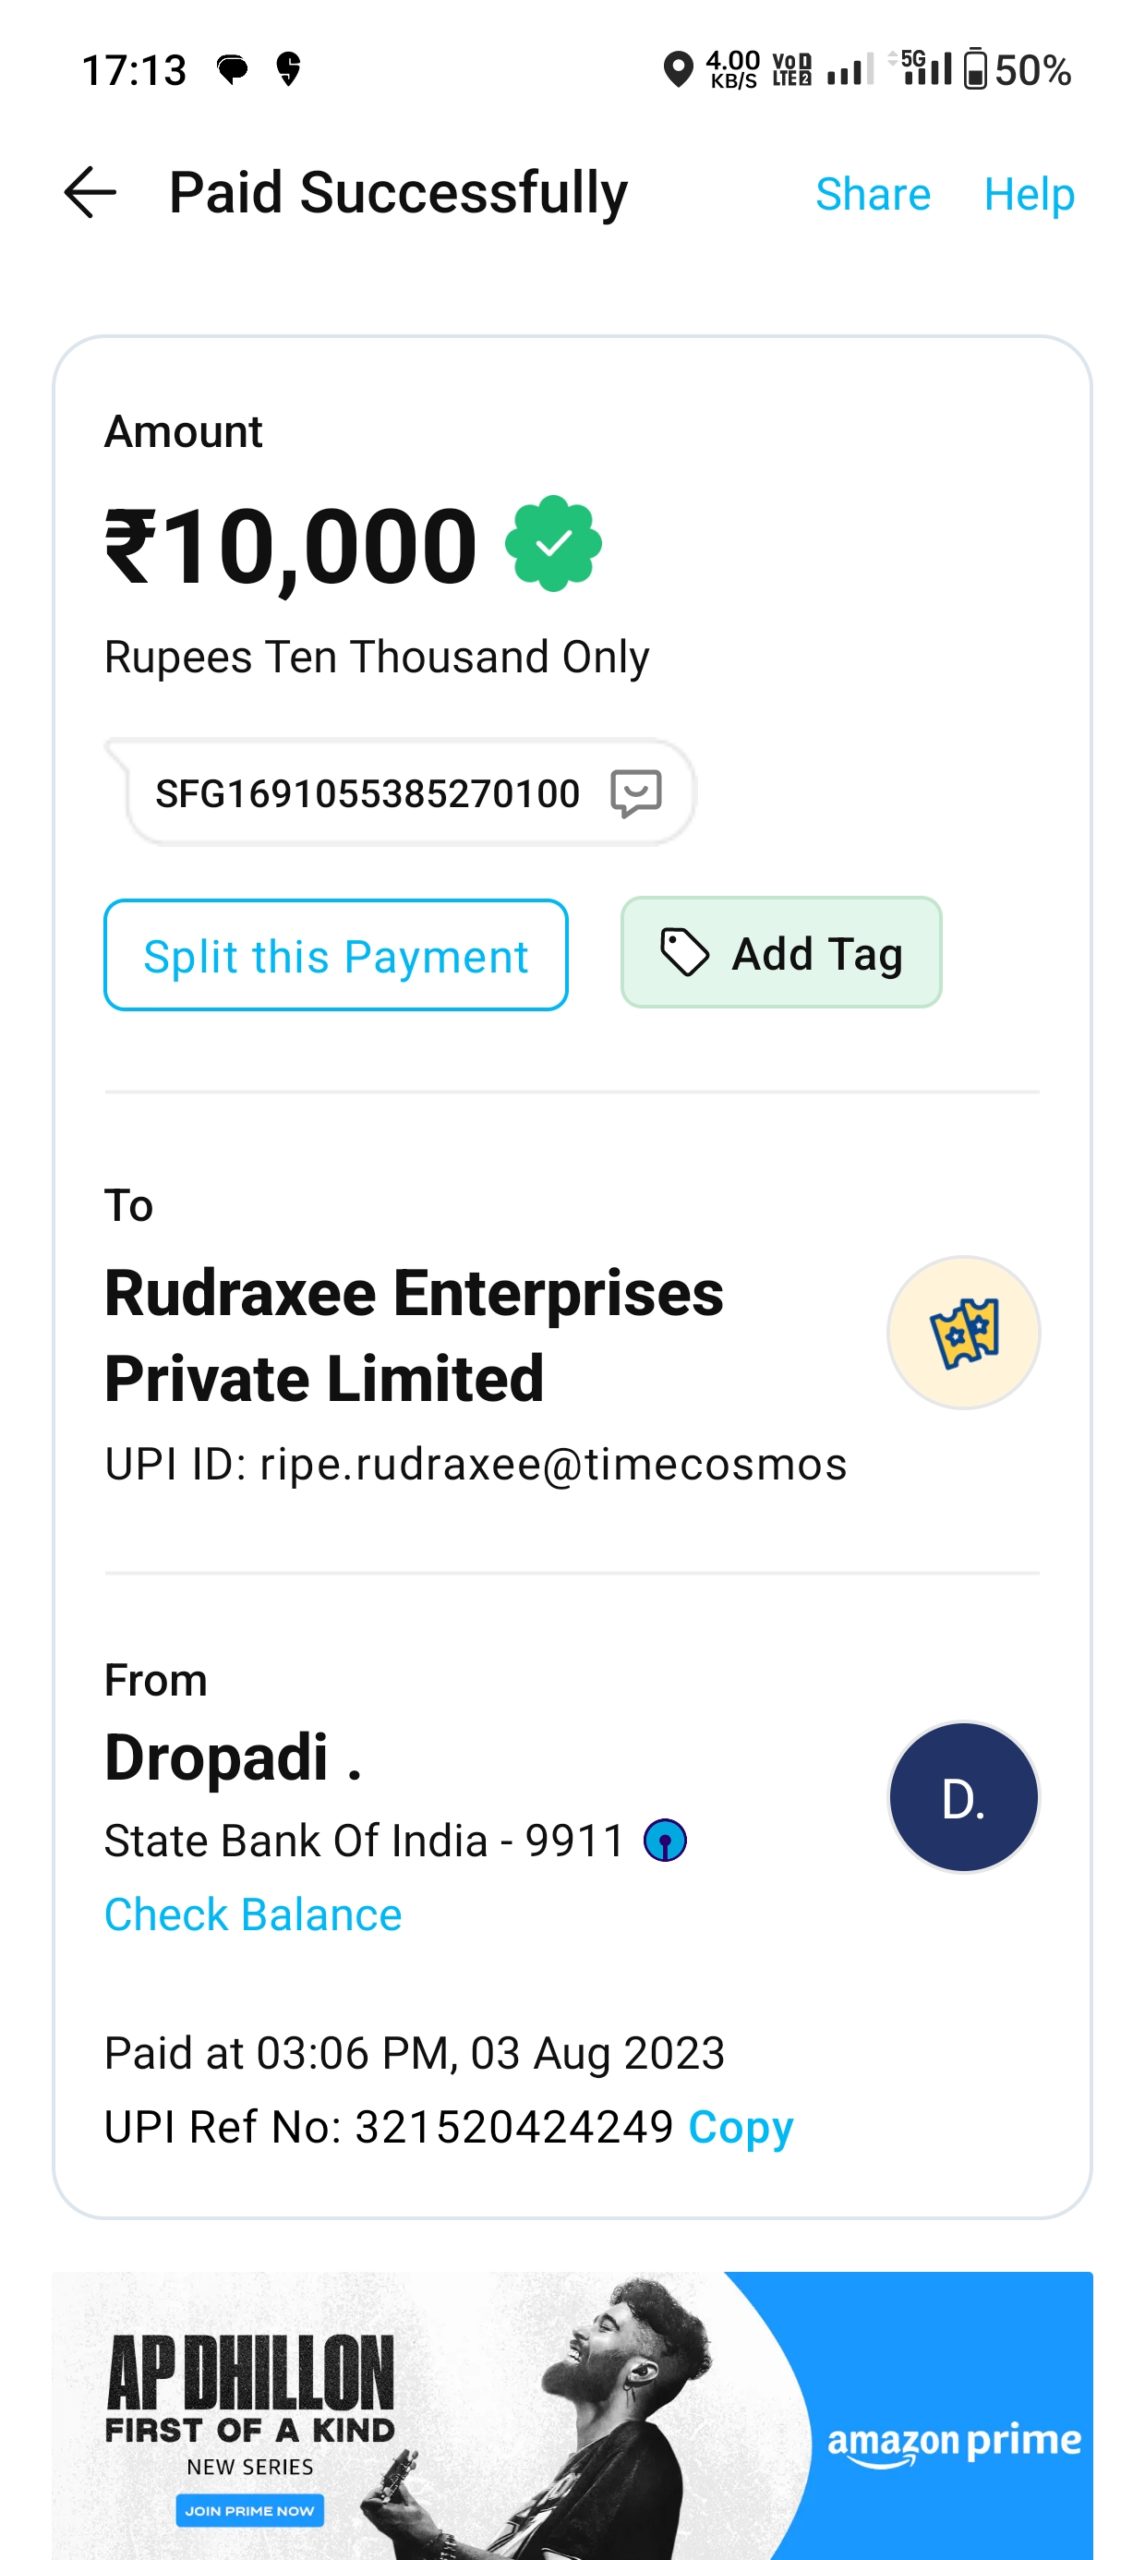Copy the UPI reference number
The width and height of the screenshot is (1145, 2560).
pyautogui.click(x=740, y=2127)
